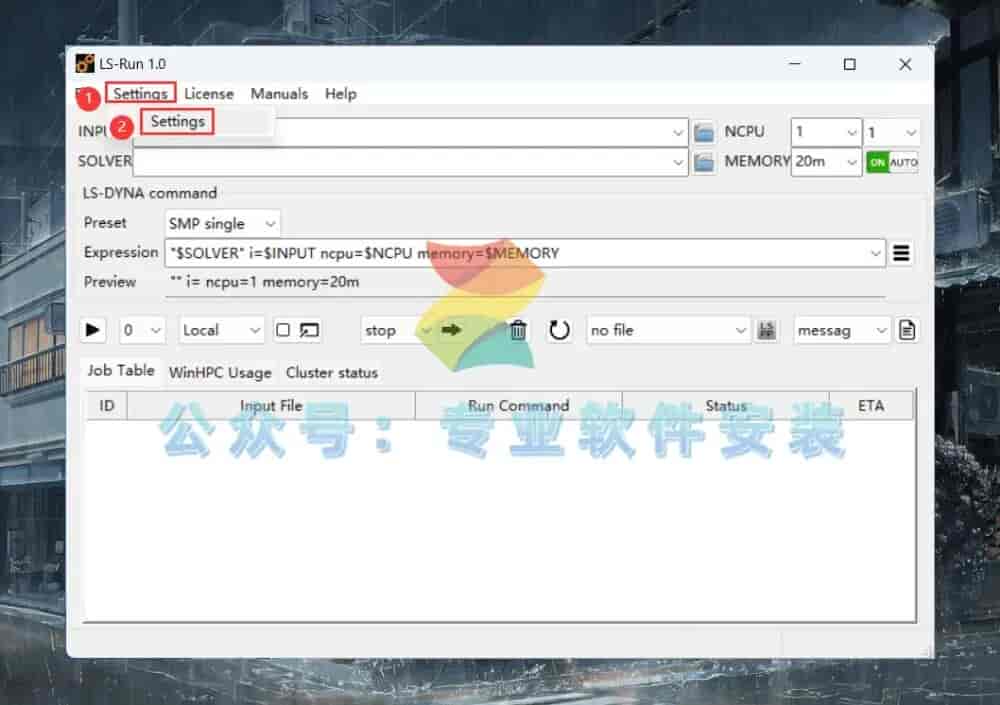Viewport: 1000px width, 705px height.
Task: Browse for solver executable folder icon
Action: (x=703, y=162)
